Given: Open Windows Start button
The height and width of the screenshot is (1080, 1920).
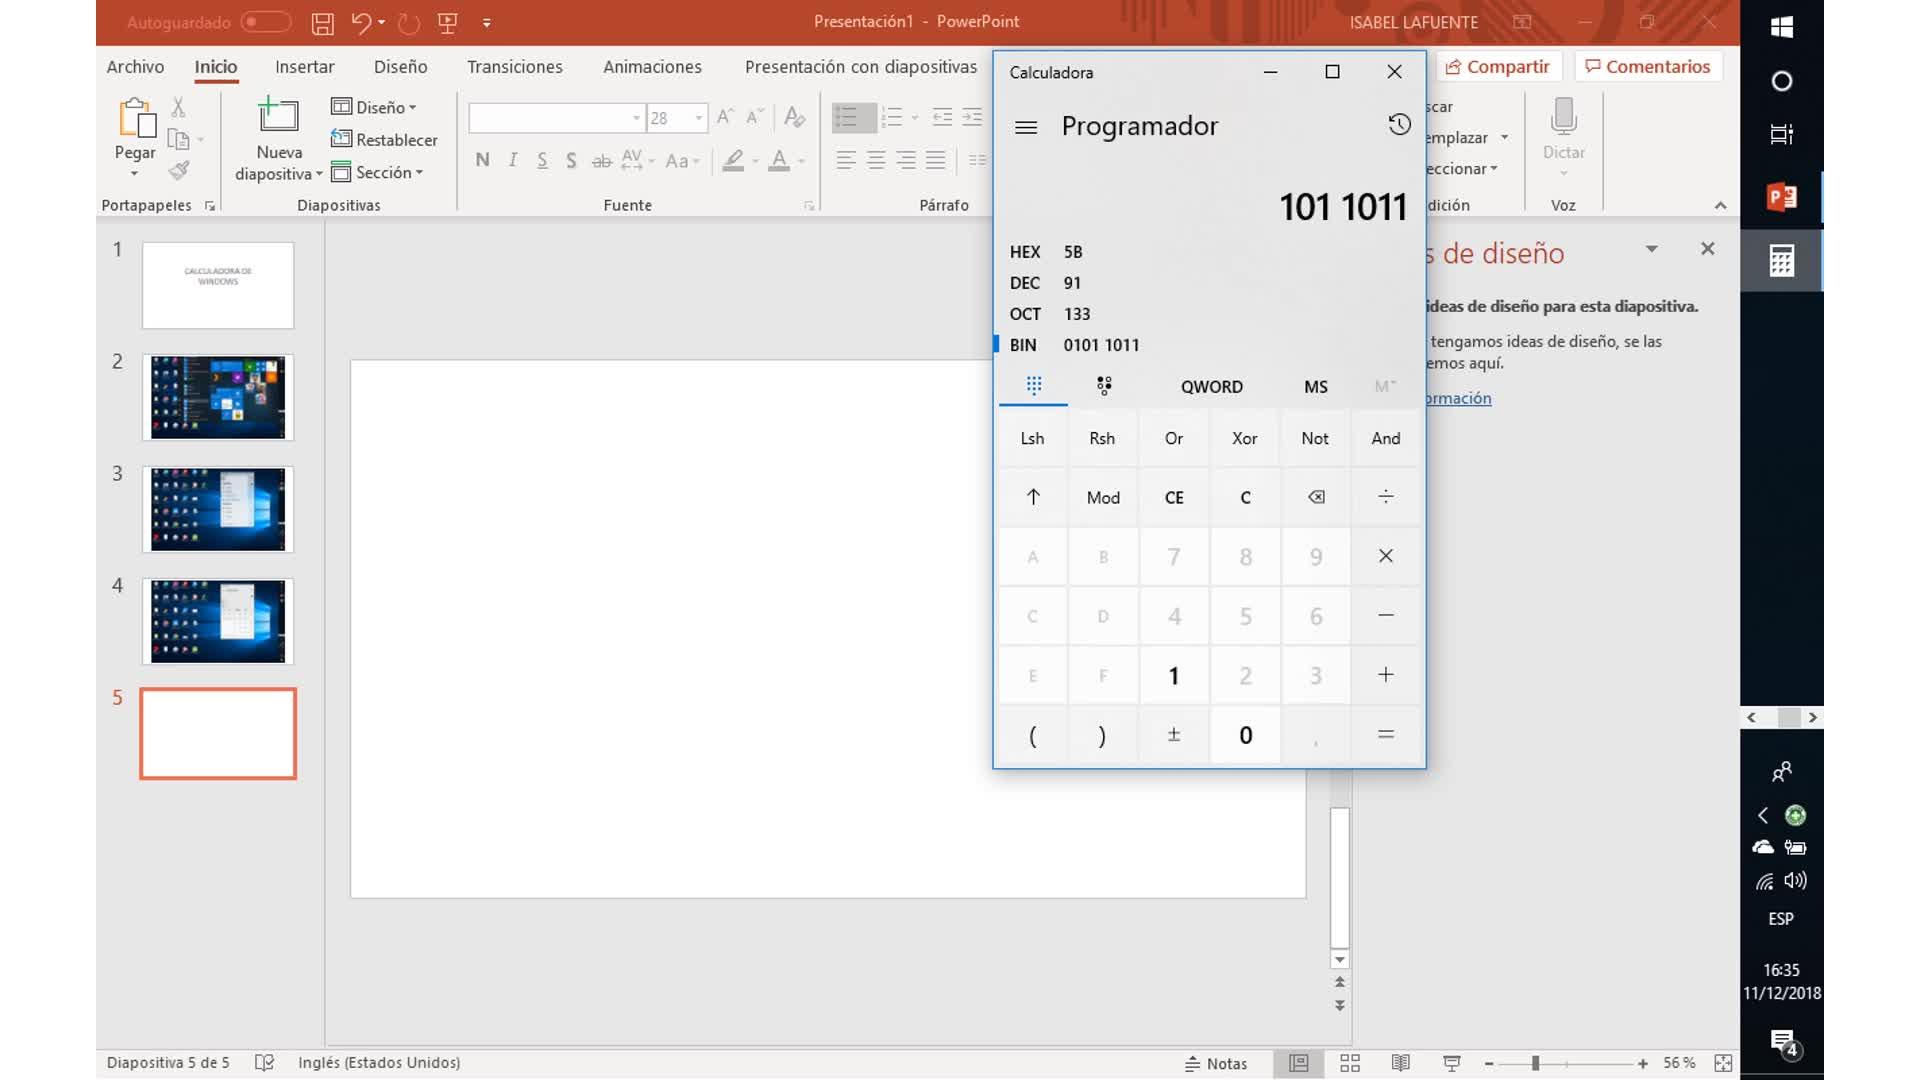Looking at the screenshot, I should [1781, 27].
